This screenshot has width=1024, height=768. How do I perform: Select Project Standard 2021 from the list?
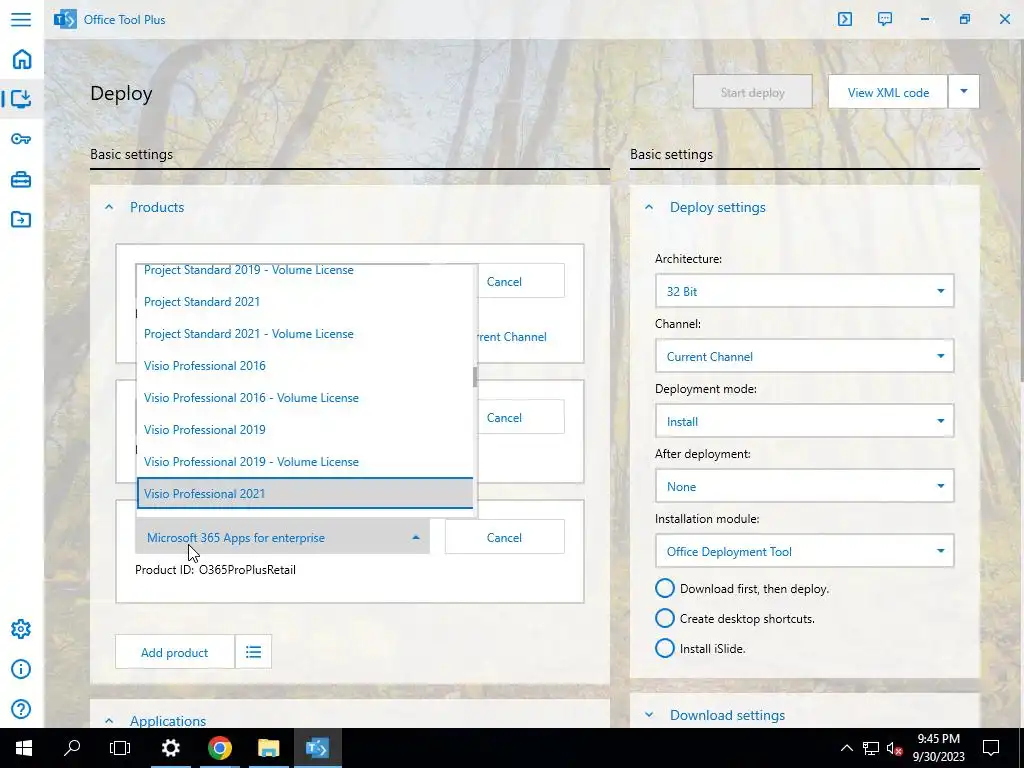304,302
